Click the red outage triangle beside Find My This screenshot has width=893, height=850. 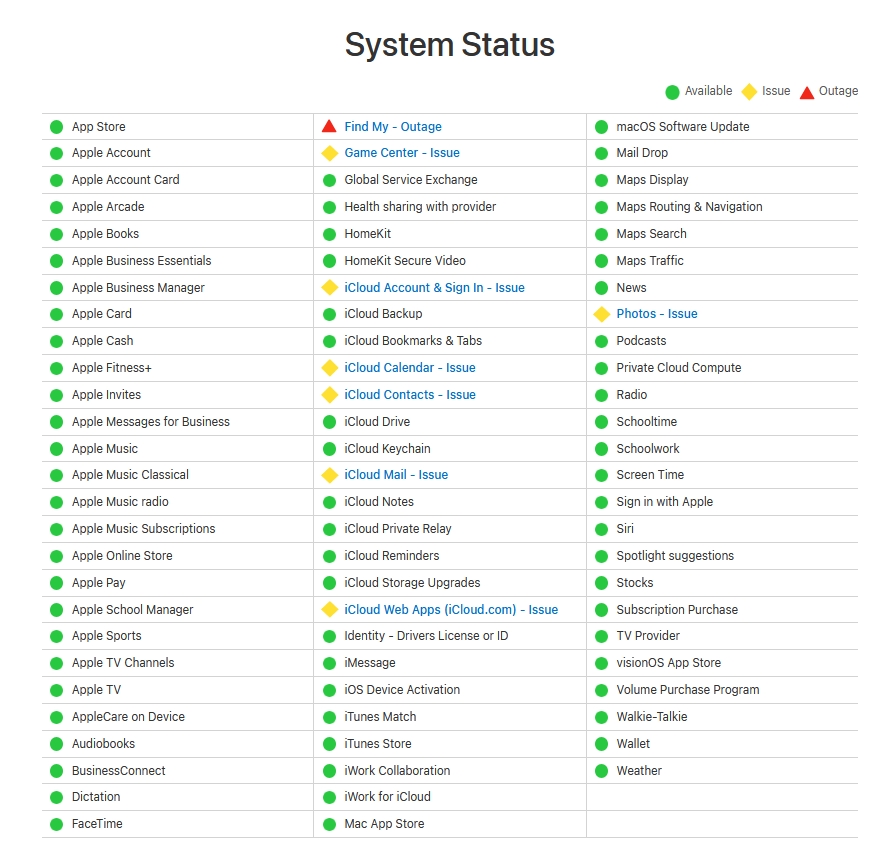(329, 127)
